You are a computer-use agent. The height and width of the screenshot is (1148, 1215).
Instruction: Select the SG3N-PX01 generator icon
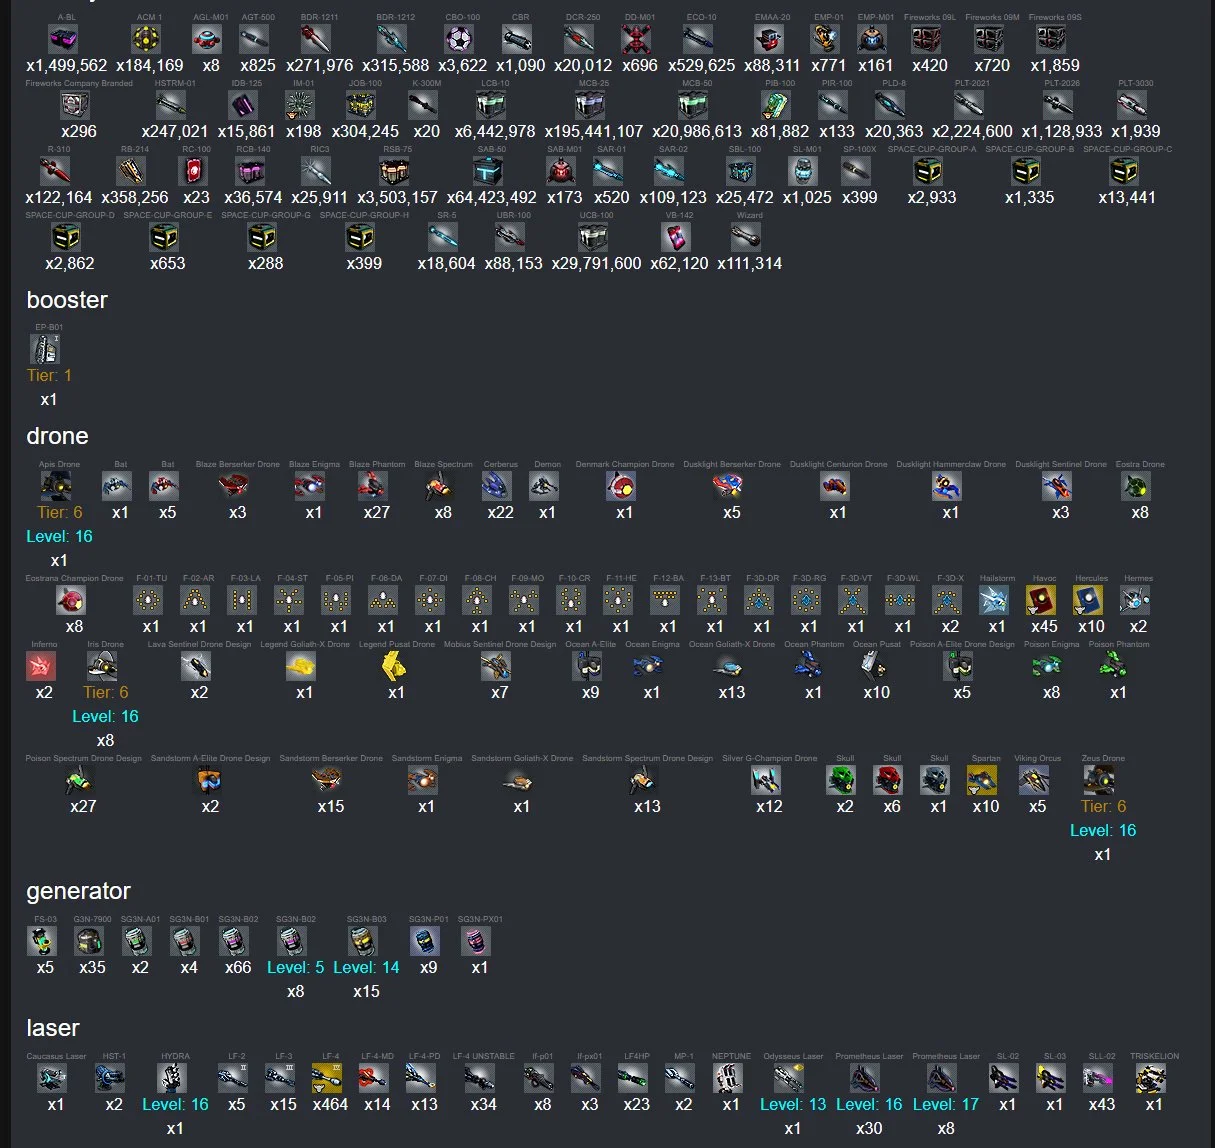[477, 940]
